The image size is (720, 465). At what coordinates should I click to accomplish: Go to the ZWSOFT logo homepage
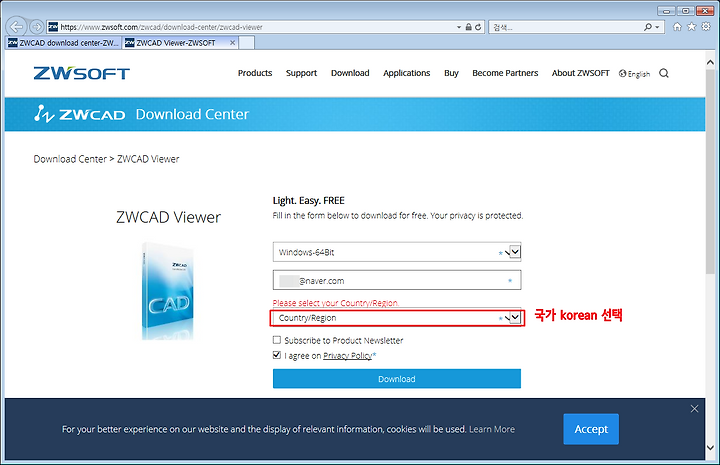coord(82,73)
